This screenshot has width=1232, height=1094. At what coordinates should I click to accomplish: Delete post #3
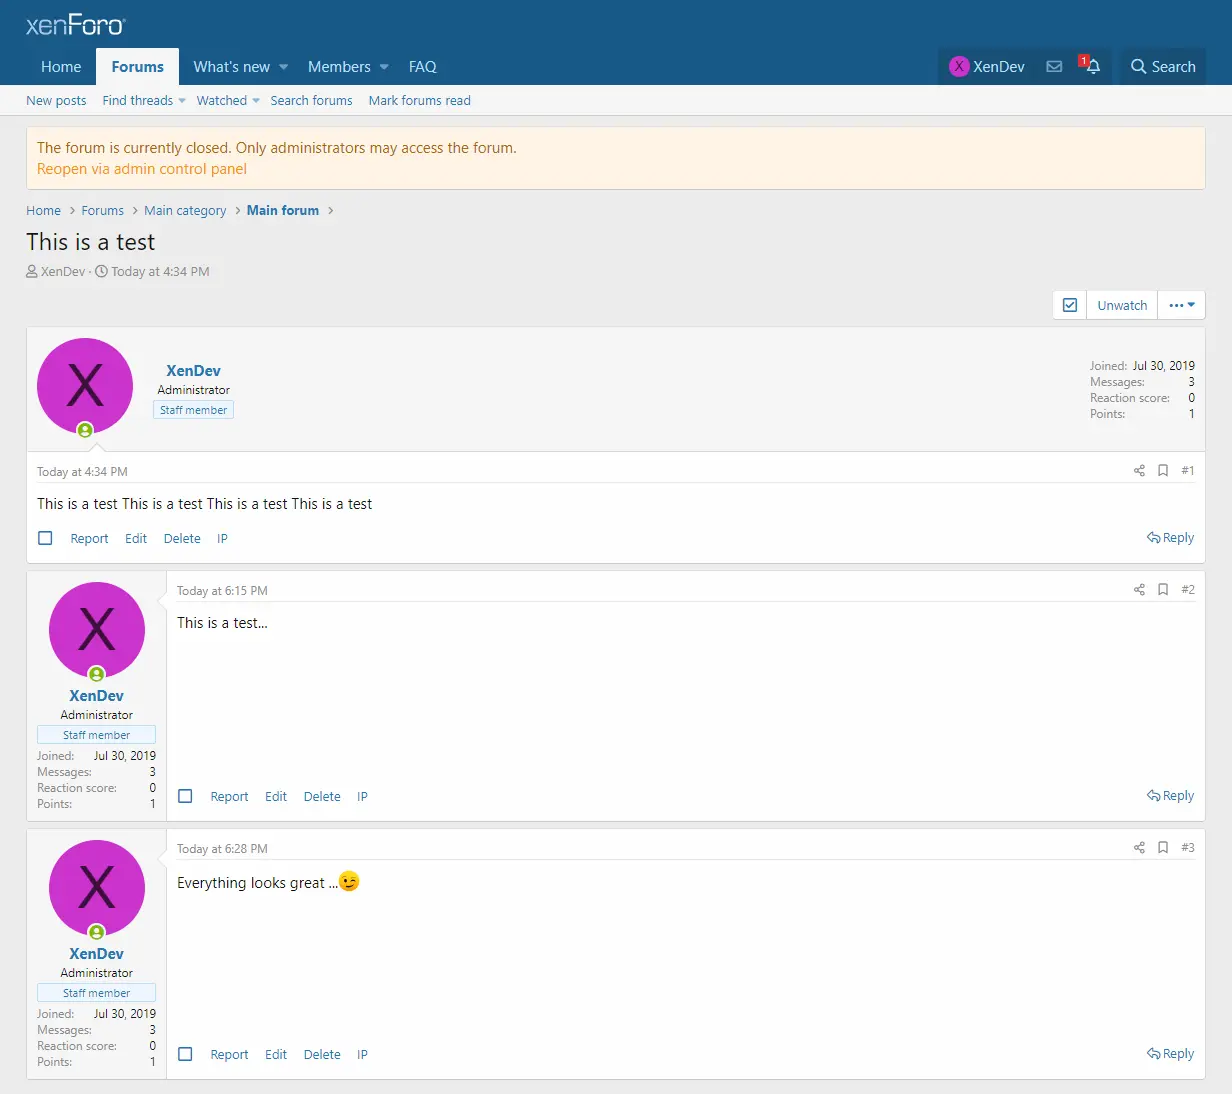(322, 1055)
